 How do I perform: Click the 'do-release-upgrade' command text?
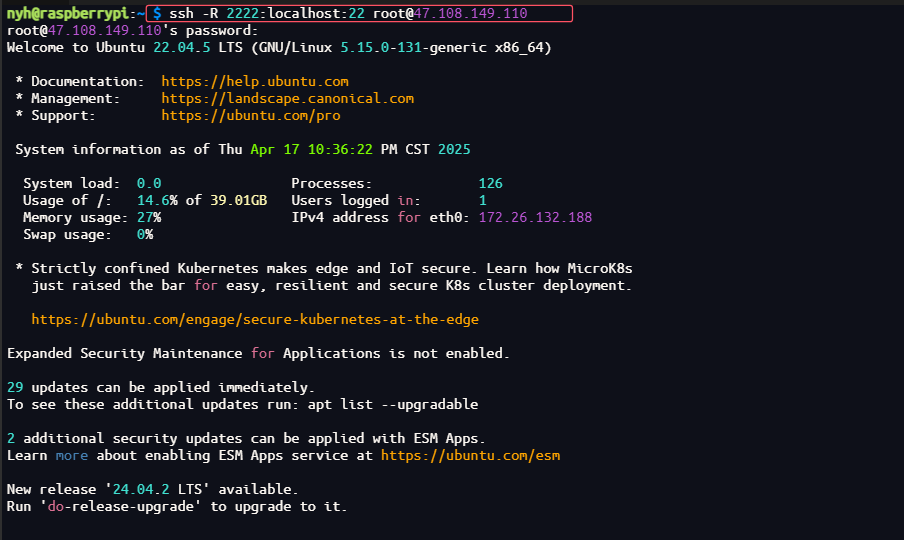click(120, 507)
